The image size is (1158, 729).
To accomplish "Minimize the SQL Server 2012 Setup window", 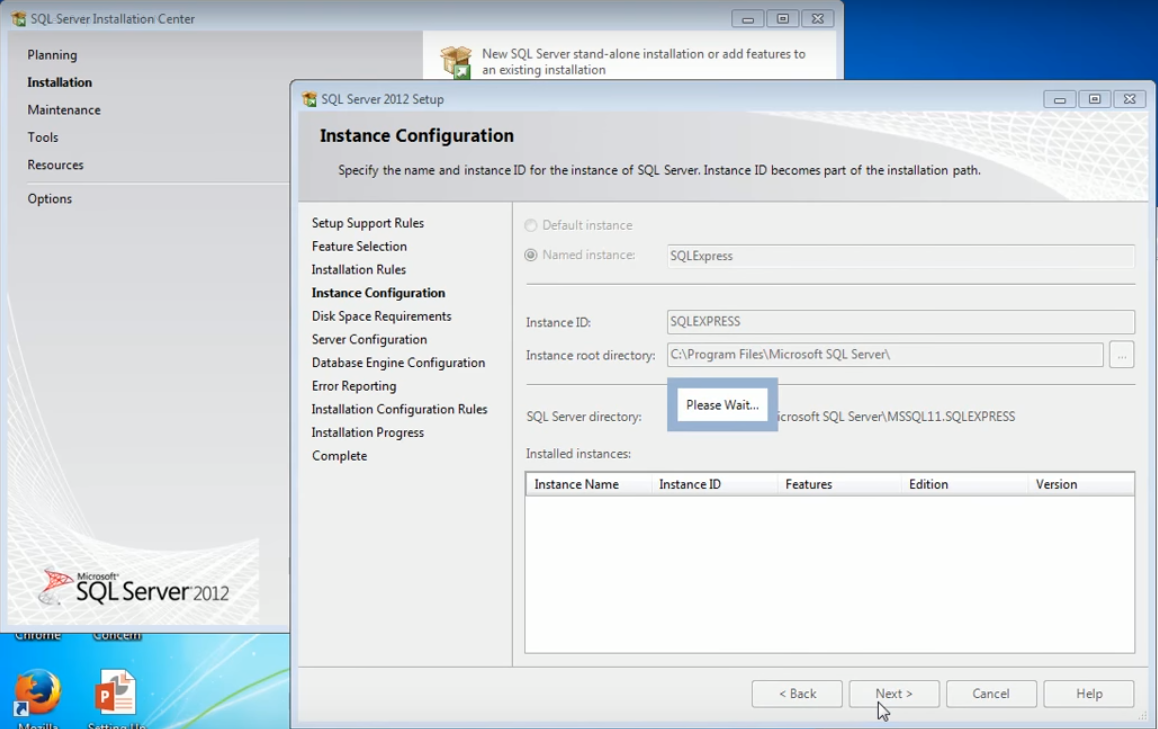I will tap(1060, 99).
